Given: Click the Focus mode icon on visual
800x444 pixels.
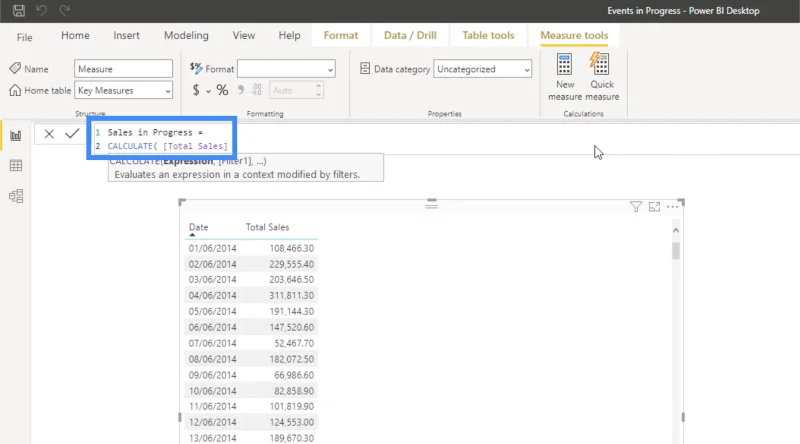Looking at the screenshot, I should coord(654,207).
